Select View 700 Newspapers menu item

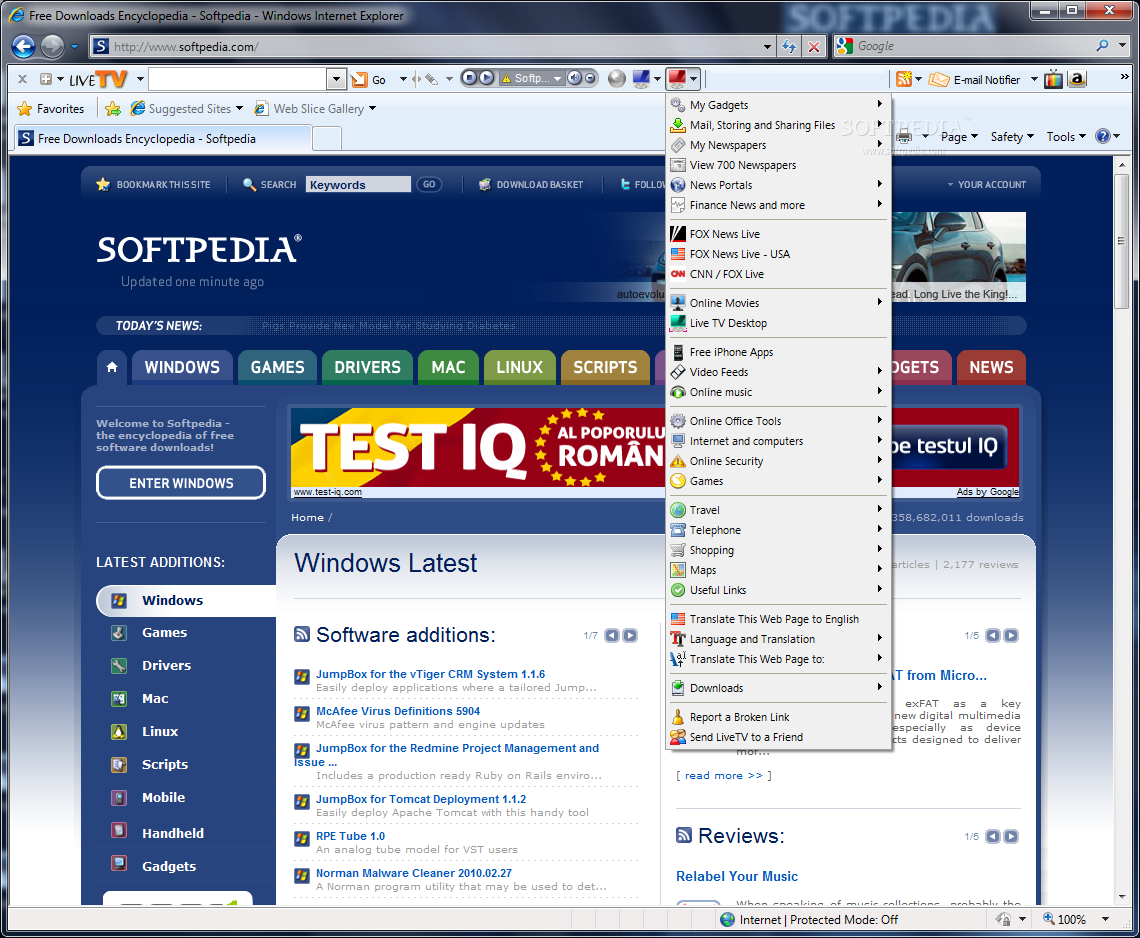tap(777, 165)
